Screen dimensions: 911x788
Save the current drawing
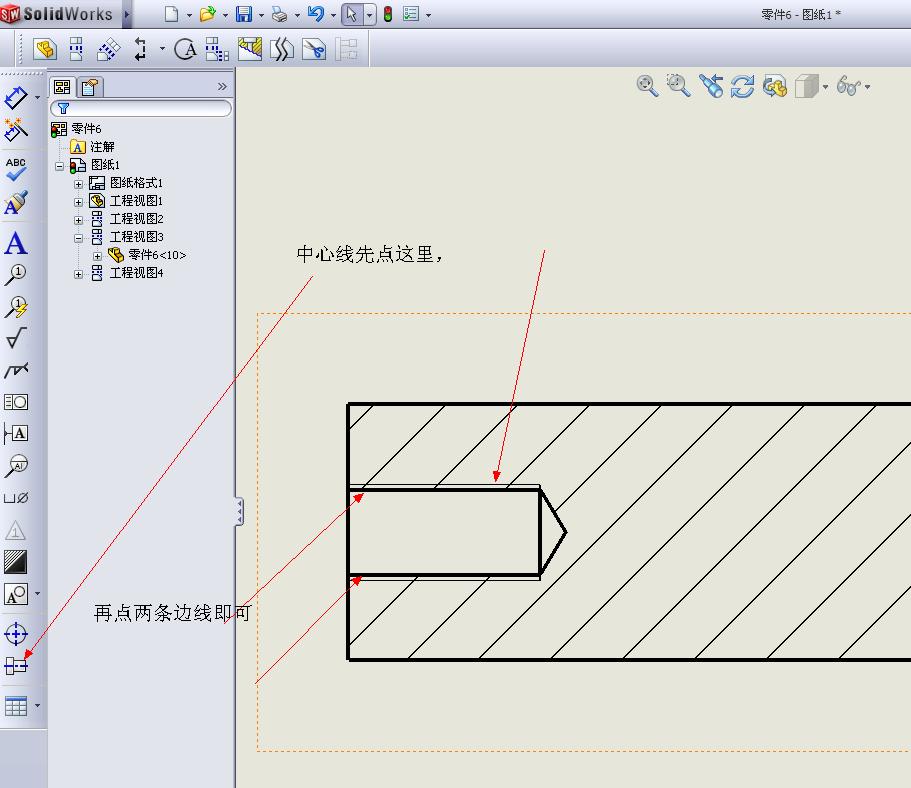(x=244, y=14)
